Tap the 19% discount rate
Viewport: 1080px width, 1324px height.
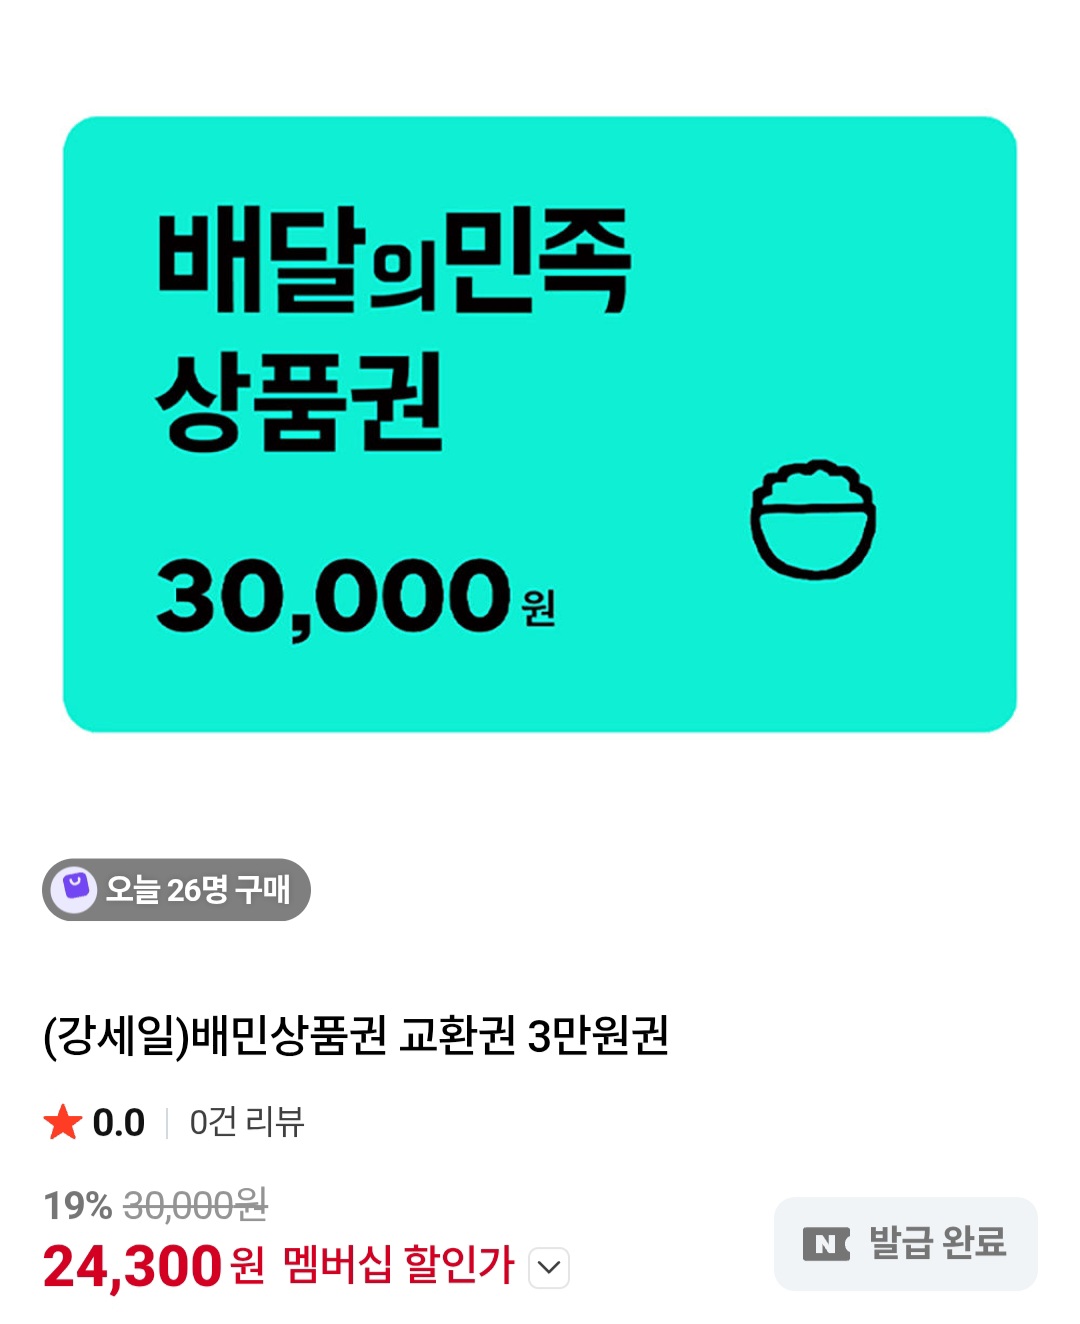click(77, 1206)
